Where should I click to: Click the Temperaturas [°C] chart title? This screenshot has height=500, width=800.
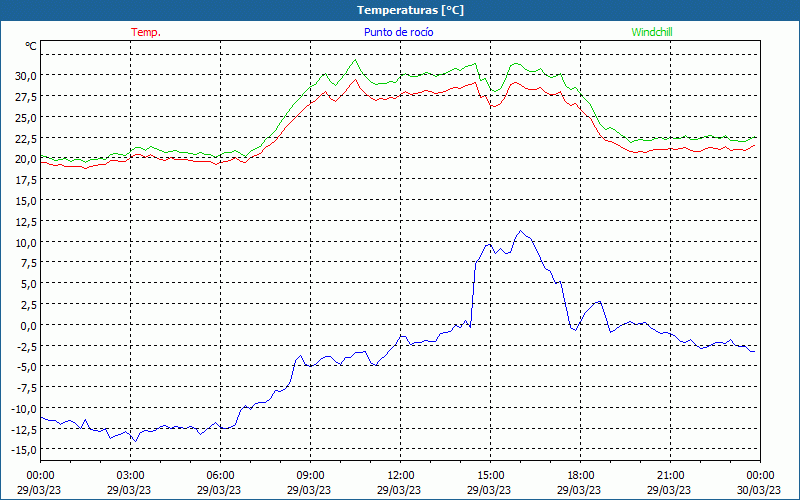pos(410,10)
